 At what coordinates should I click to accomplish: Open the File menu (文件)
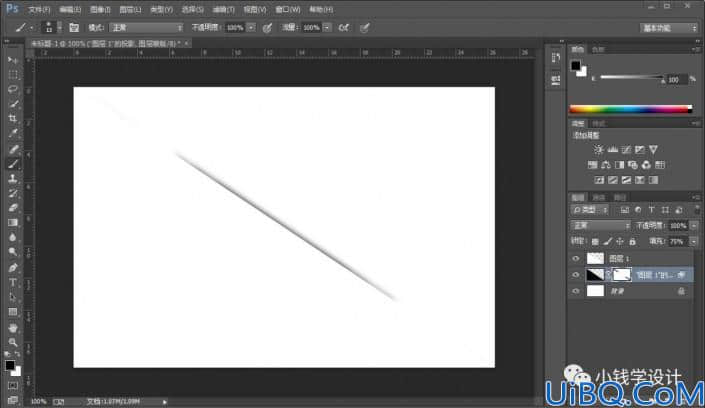point(39,9)
